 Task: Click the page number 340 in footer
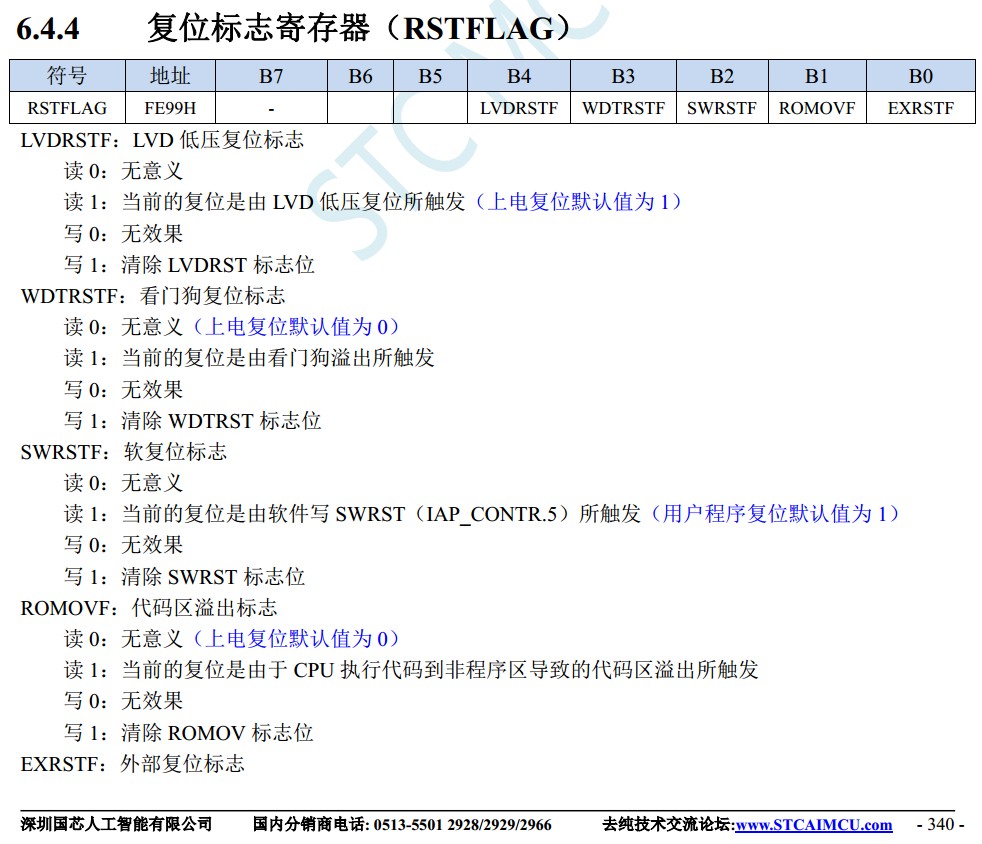coord(941,824)
